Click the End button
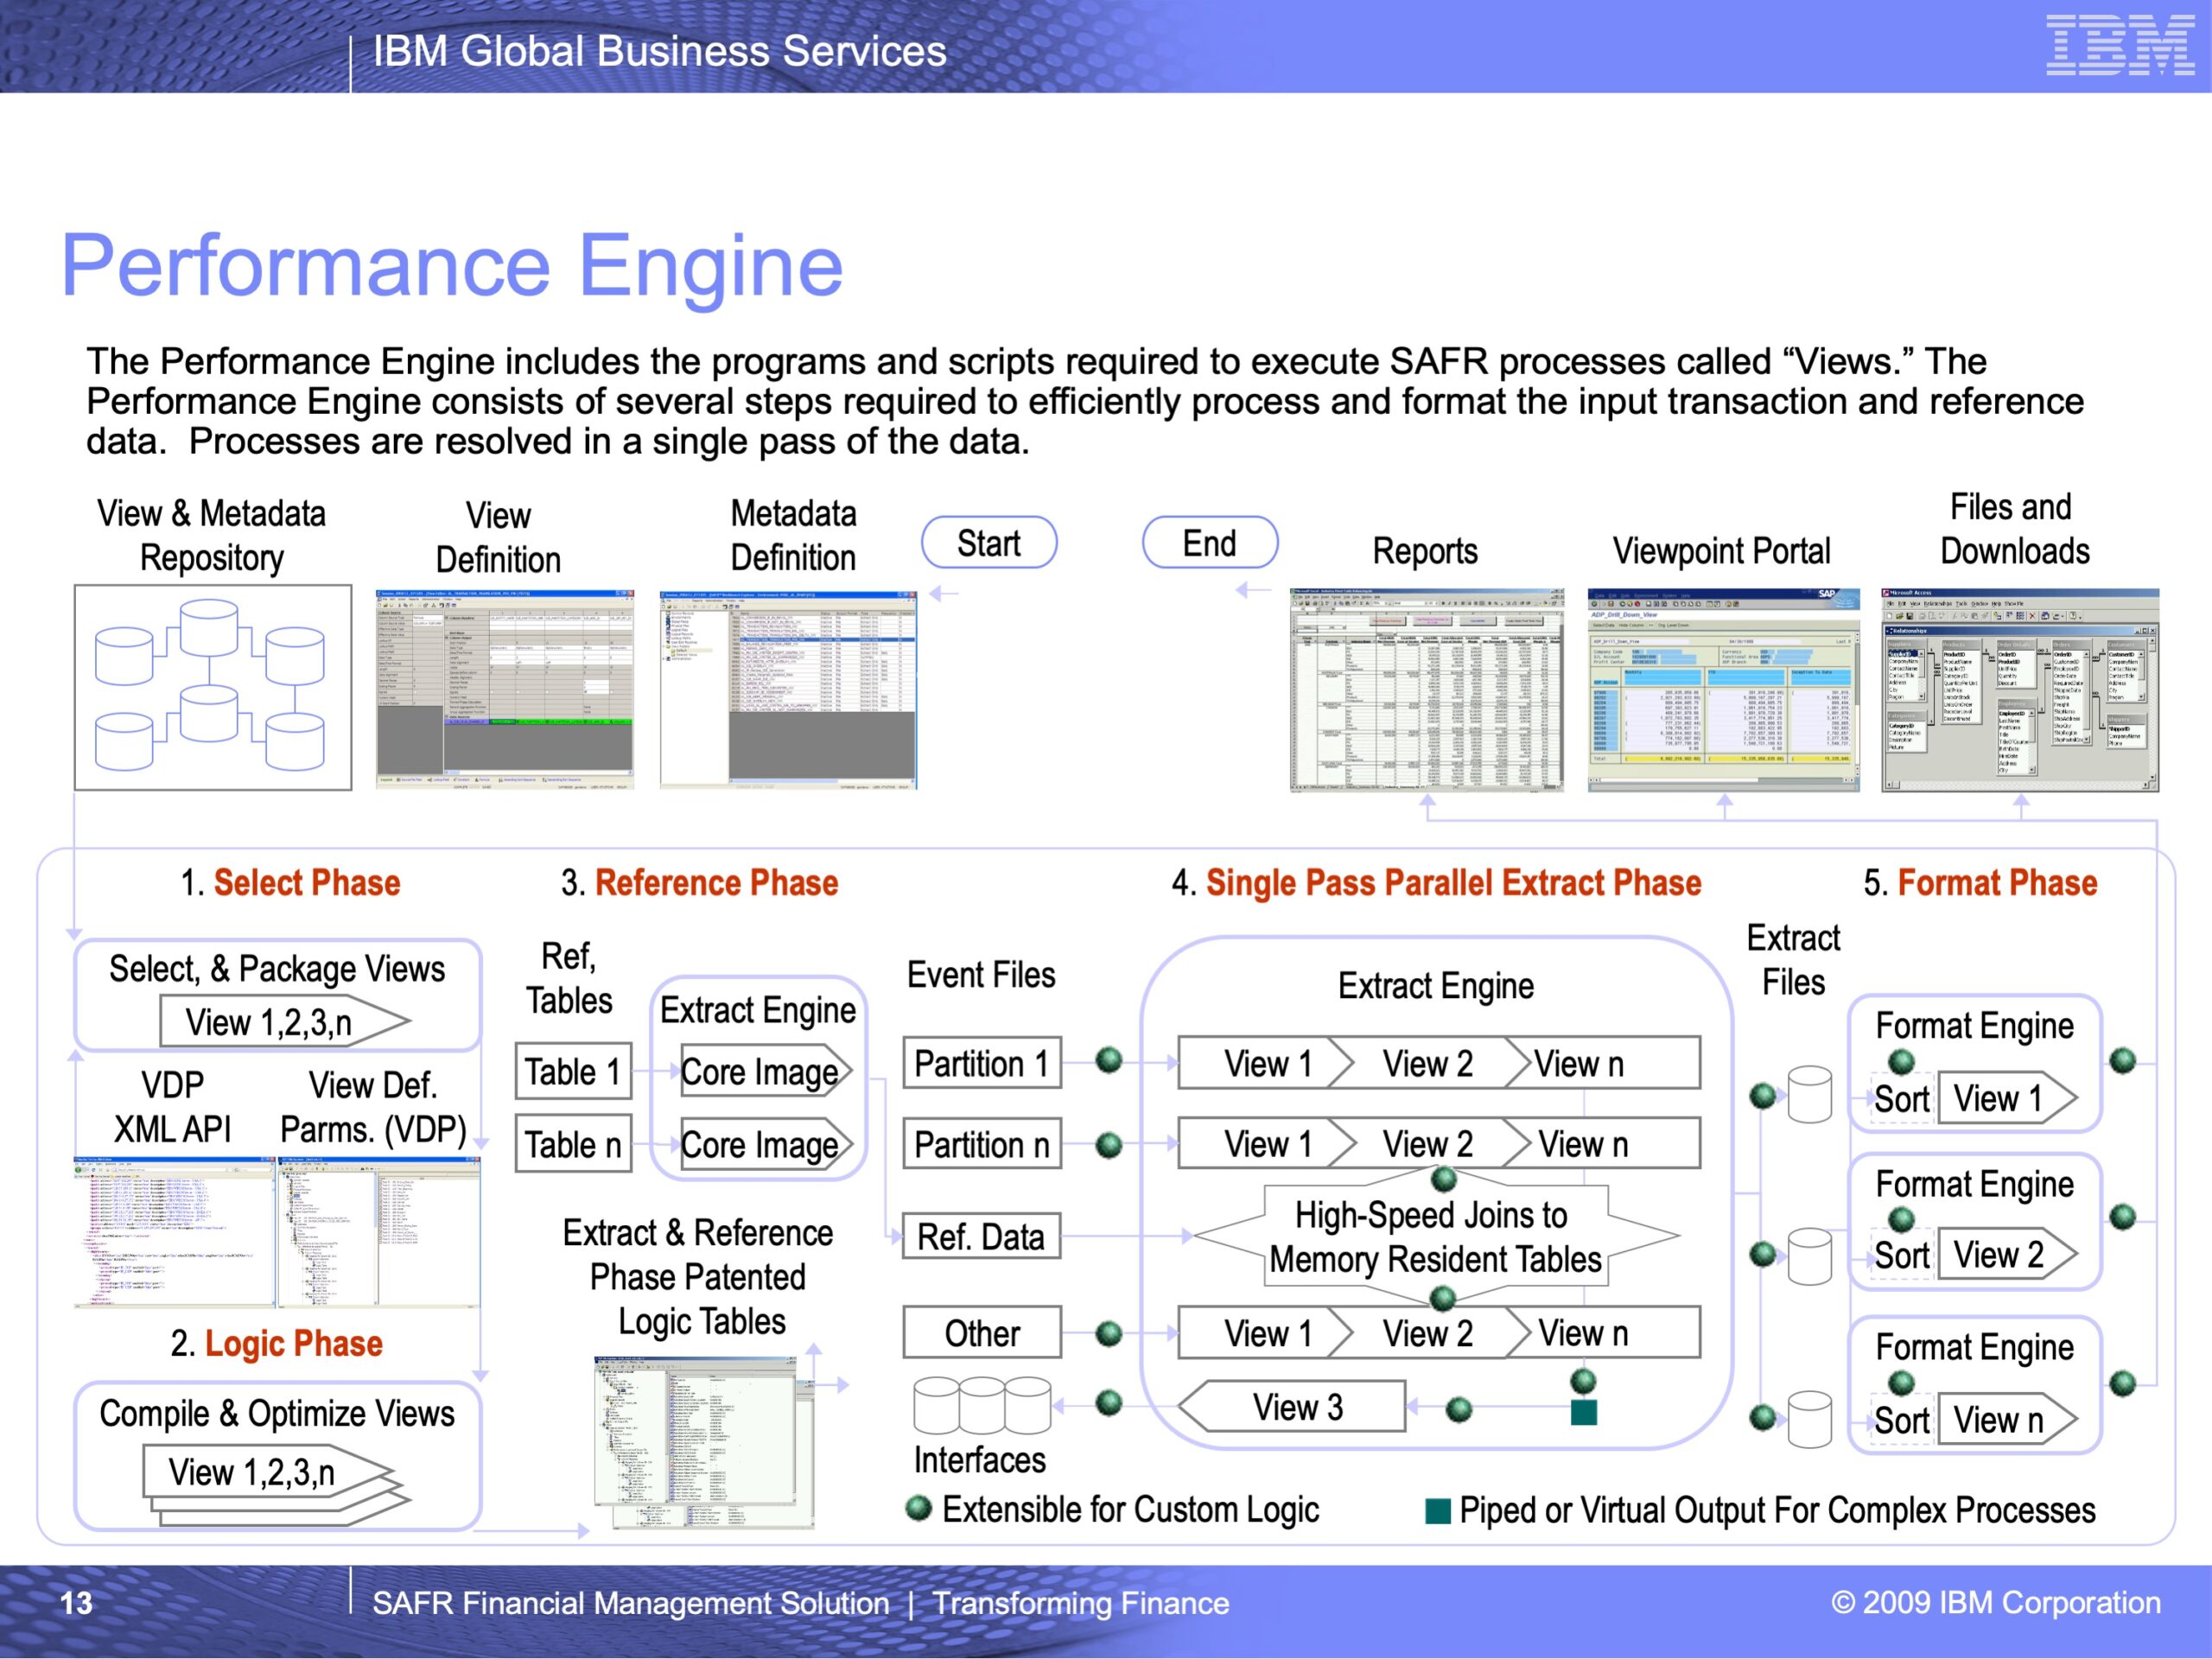The width and height of the screenshot is (2212, 1659). (x=1210, y=543)
